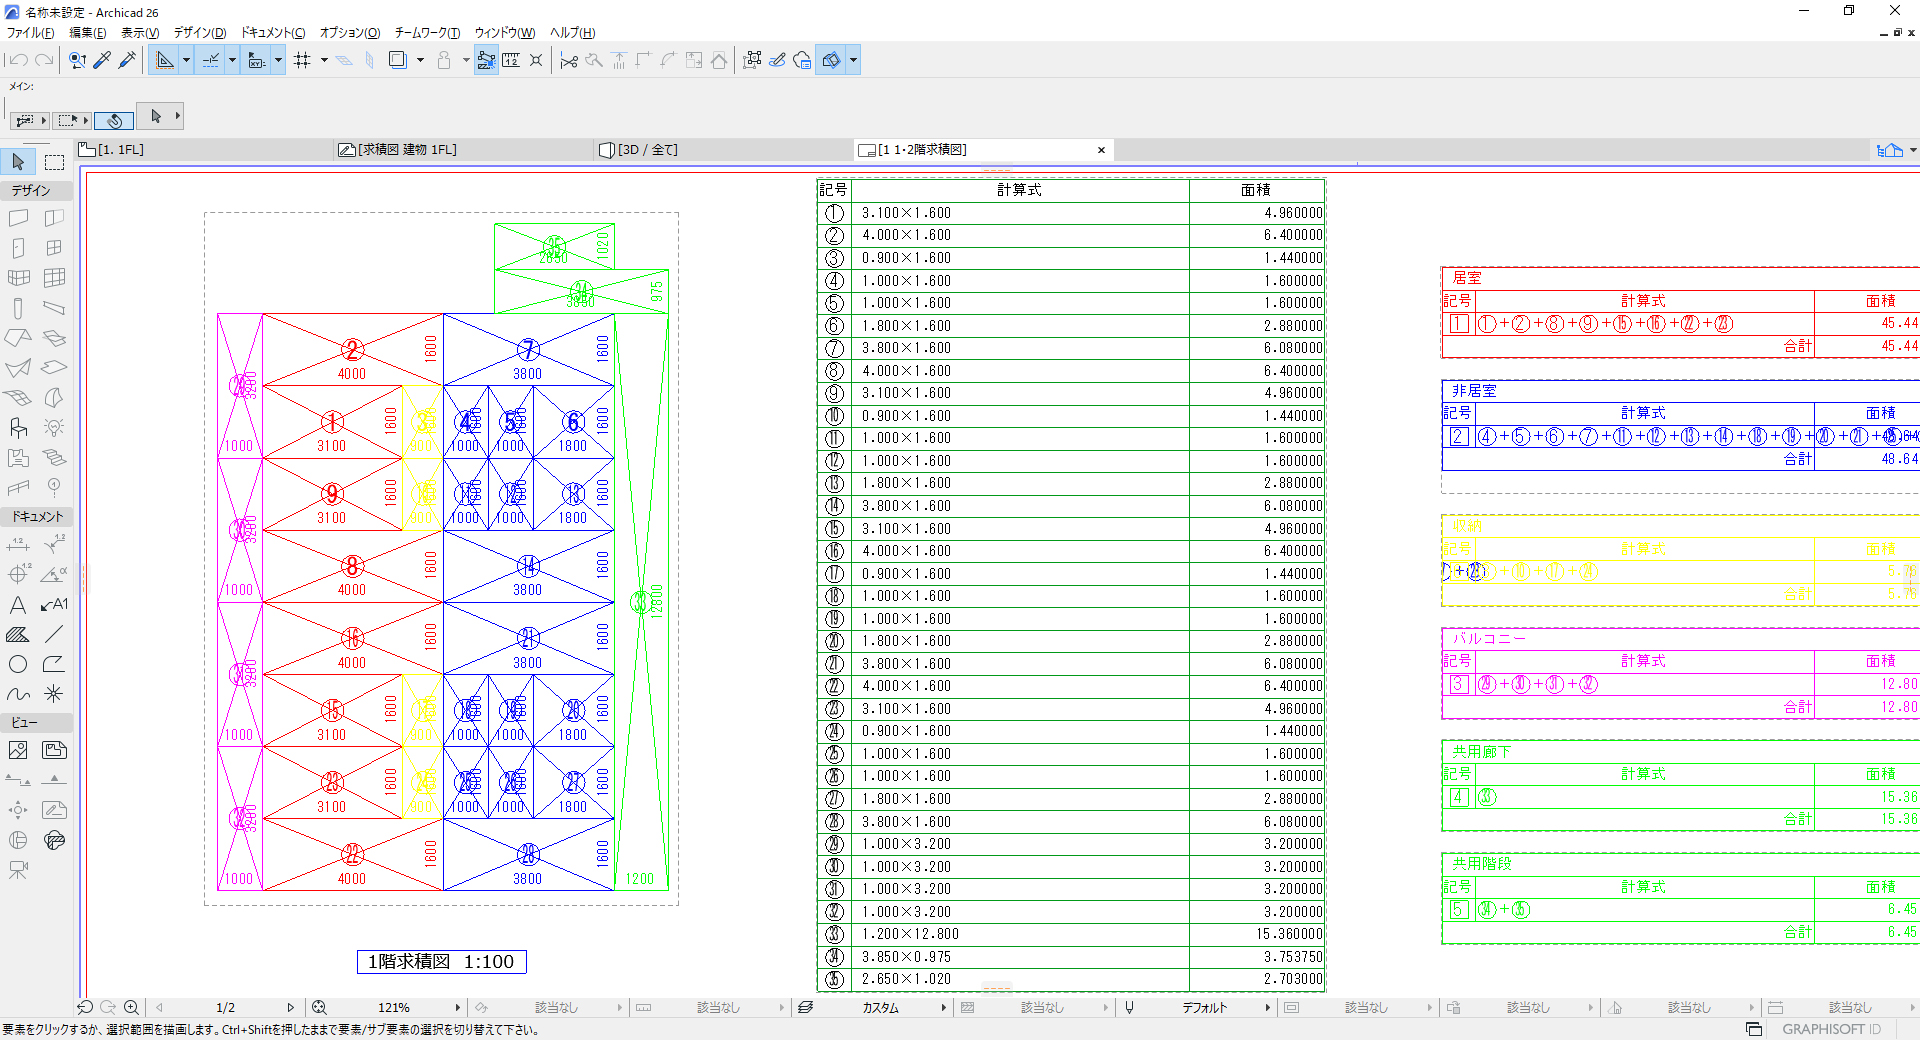Toggle the Trace reference button
The width and height of the screenshot is (1920, 1040).
[397, 60]
